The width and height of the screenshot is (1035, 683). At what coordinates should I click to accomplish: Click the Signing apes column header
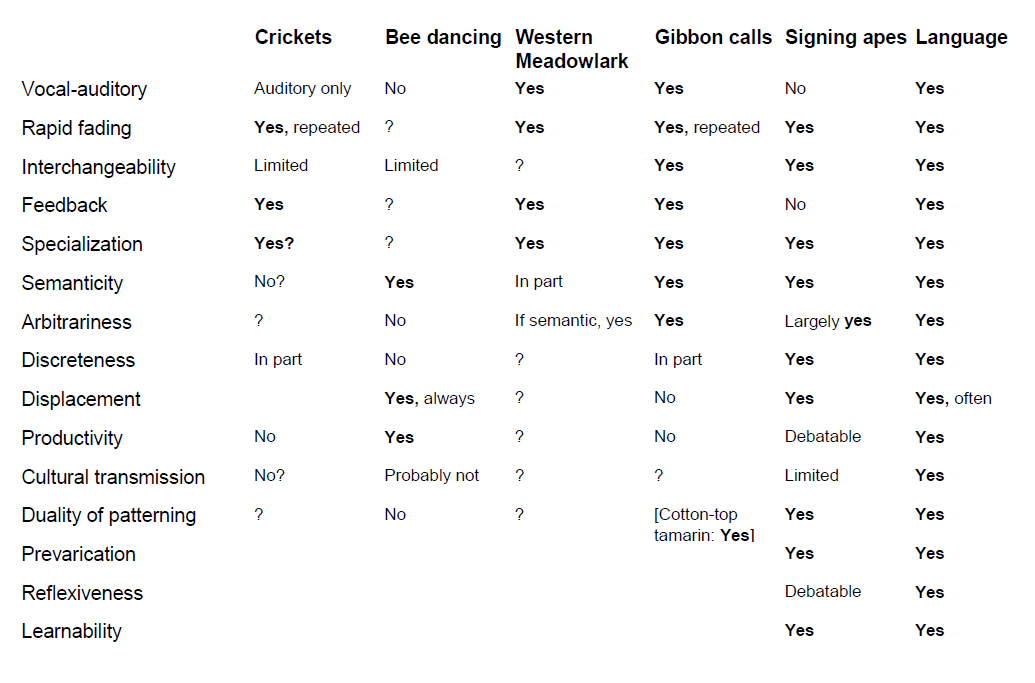tap(846, 38)
